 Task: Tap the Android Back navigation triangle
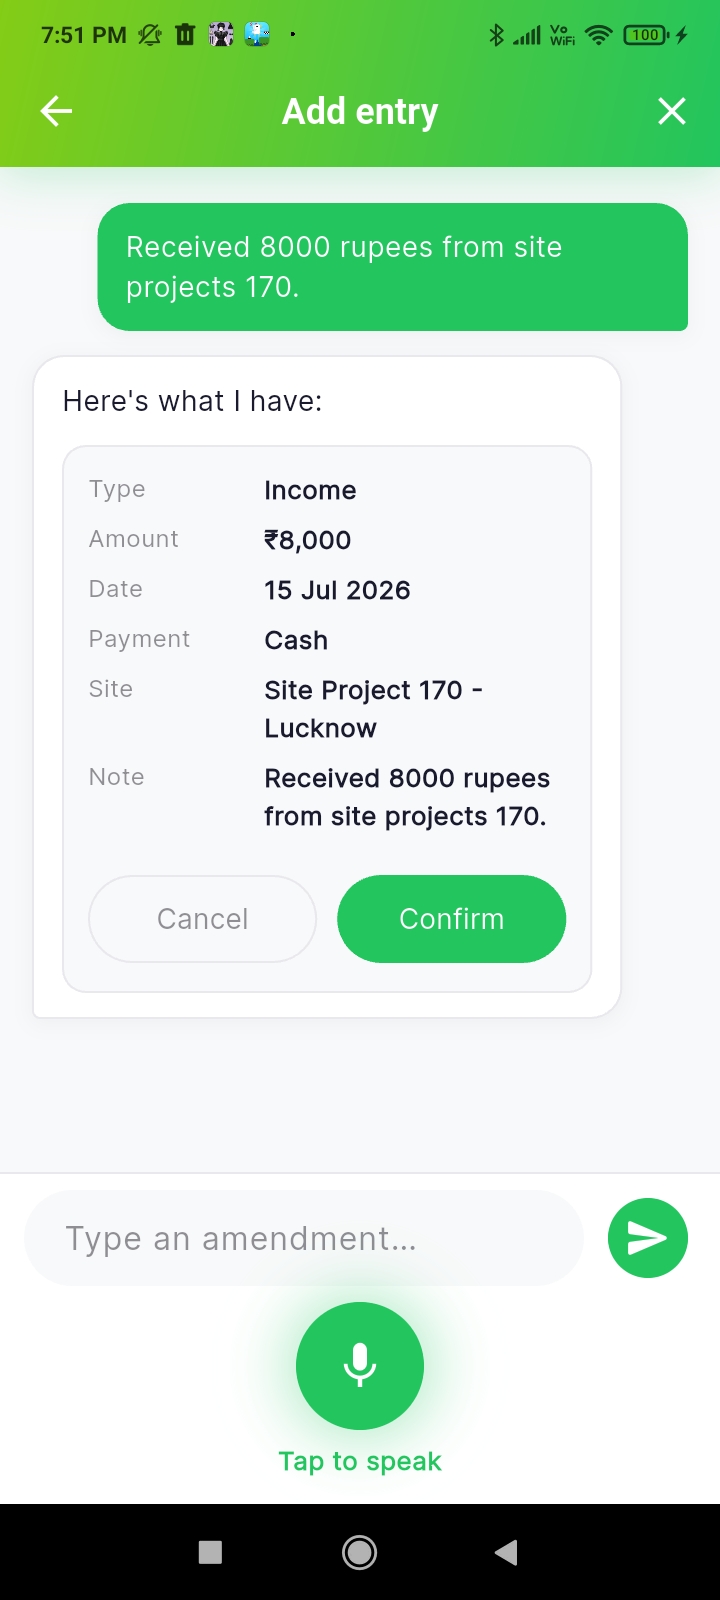pos(506,1552)
